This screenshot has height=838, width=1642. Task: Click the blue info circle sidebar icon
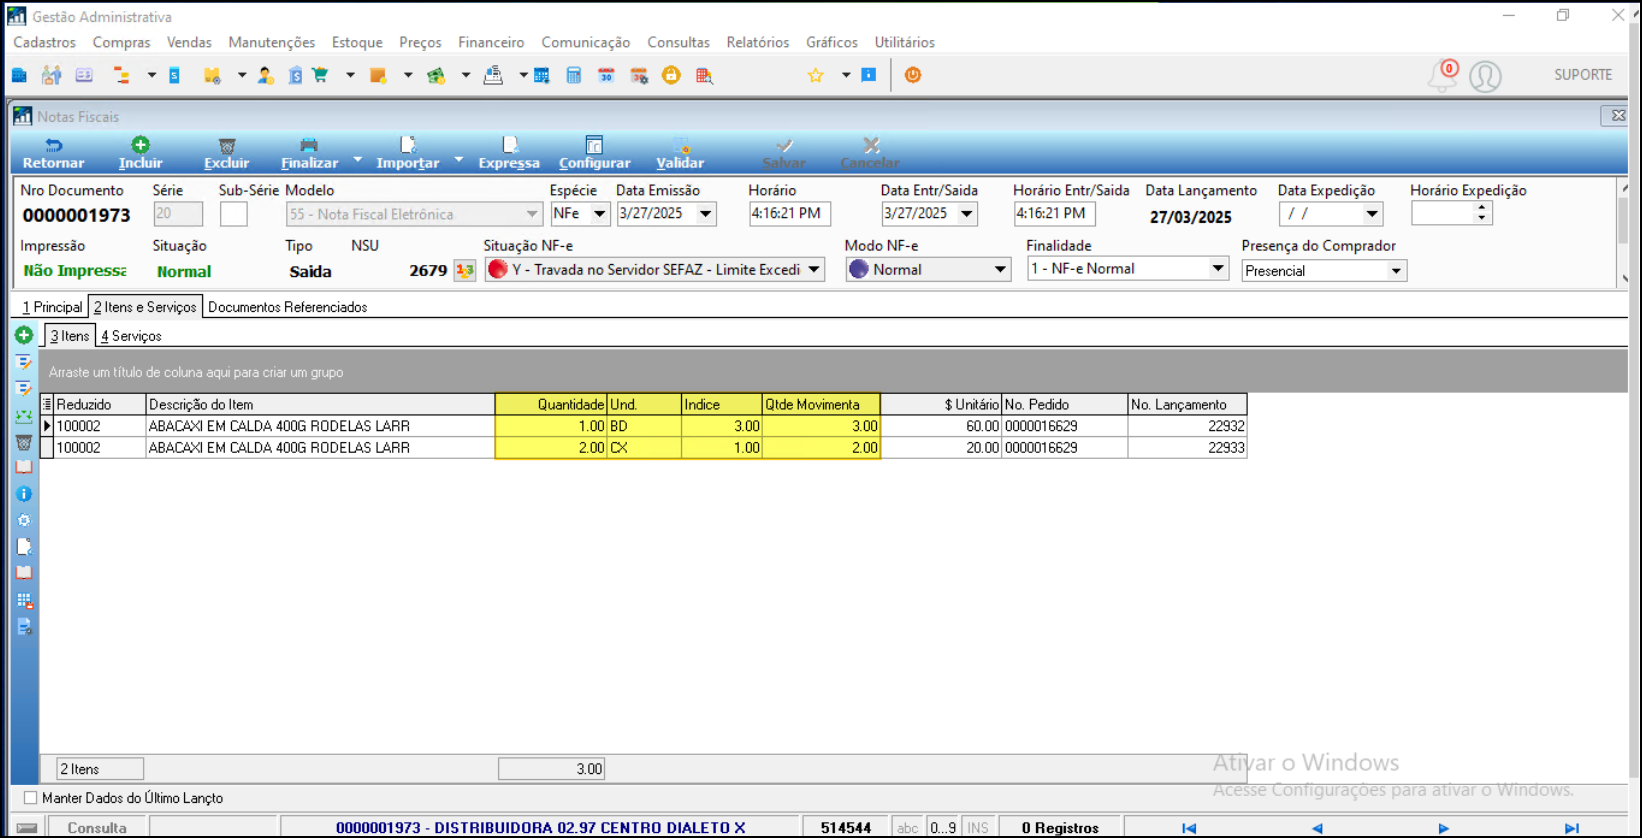24,494
